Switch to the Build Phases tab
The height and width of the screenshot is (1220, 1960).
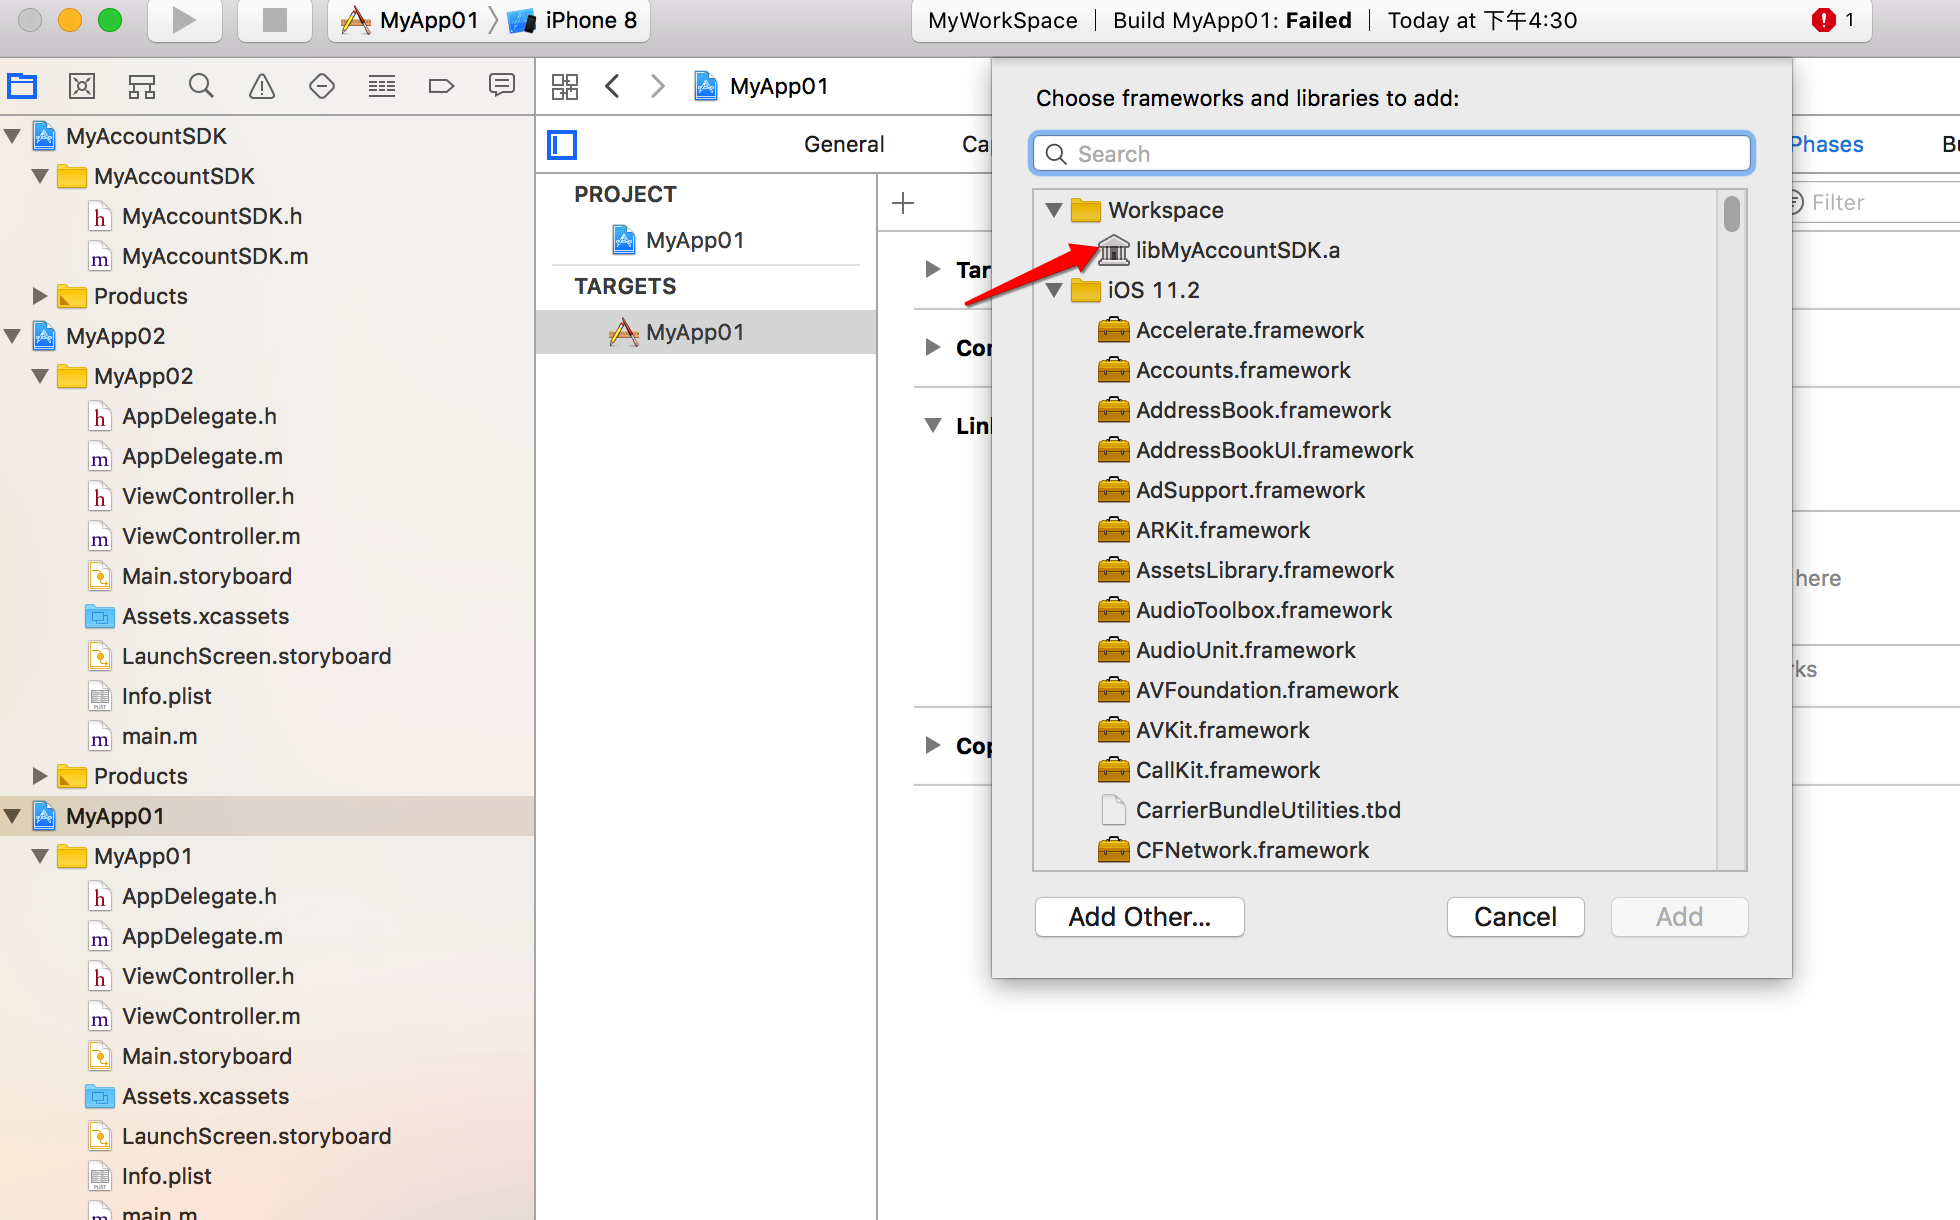click(1826, 144)
